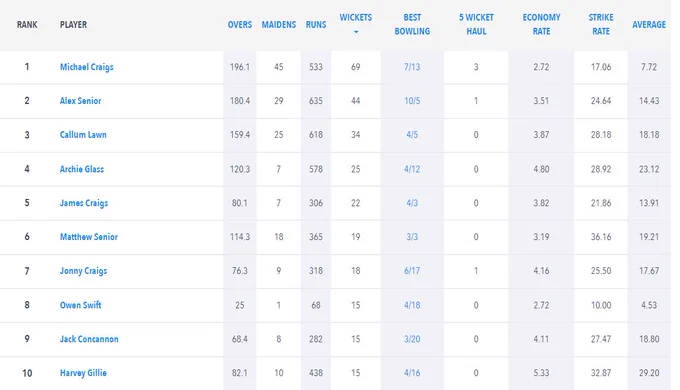Sort table by Maidens column
Viewport: 680px width, 390px height.
click(x=278, y=25)
